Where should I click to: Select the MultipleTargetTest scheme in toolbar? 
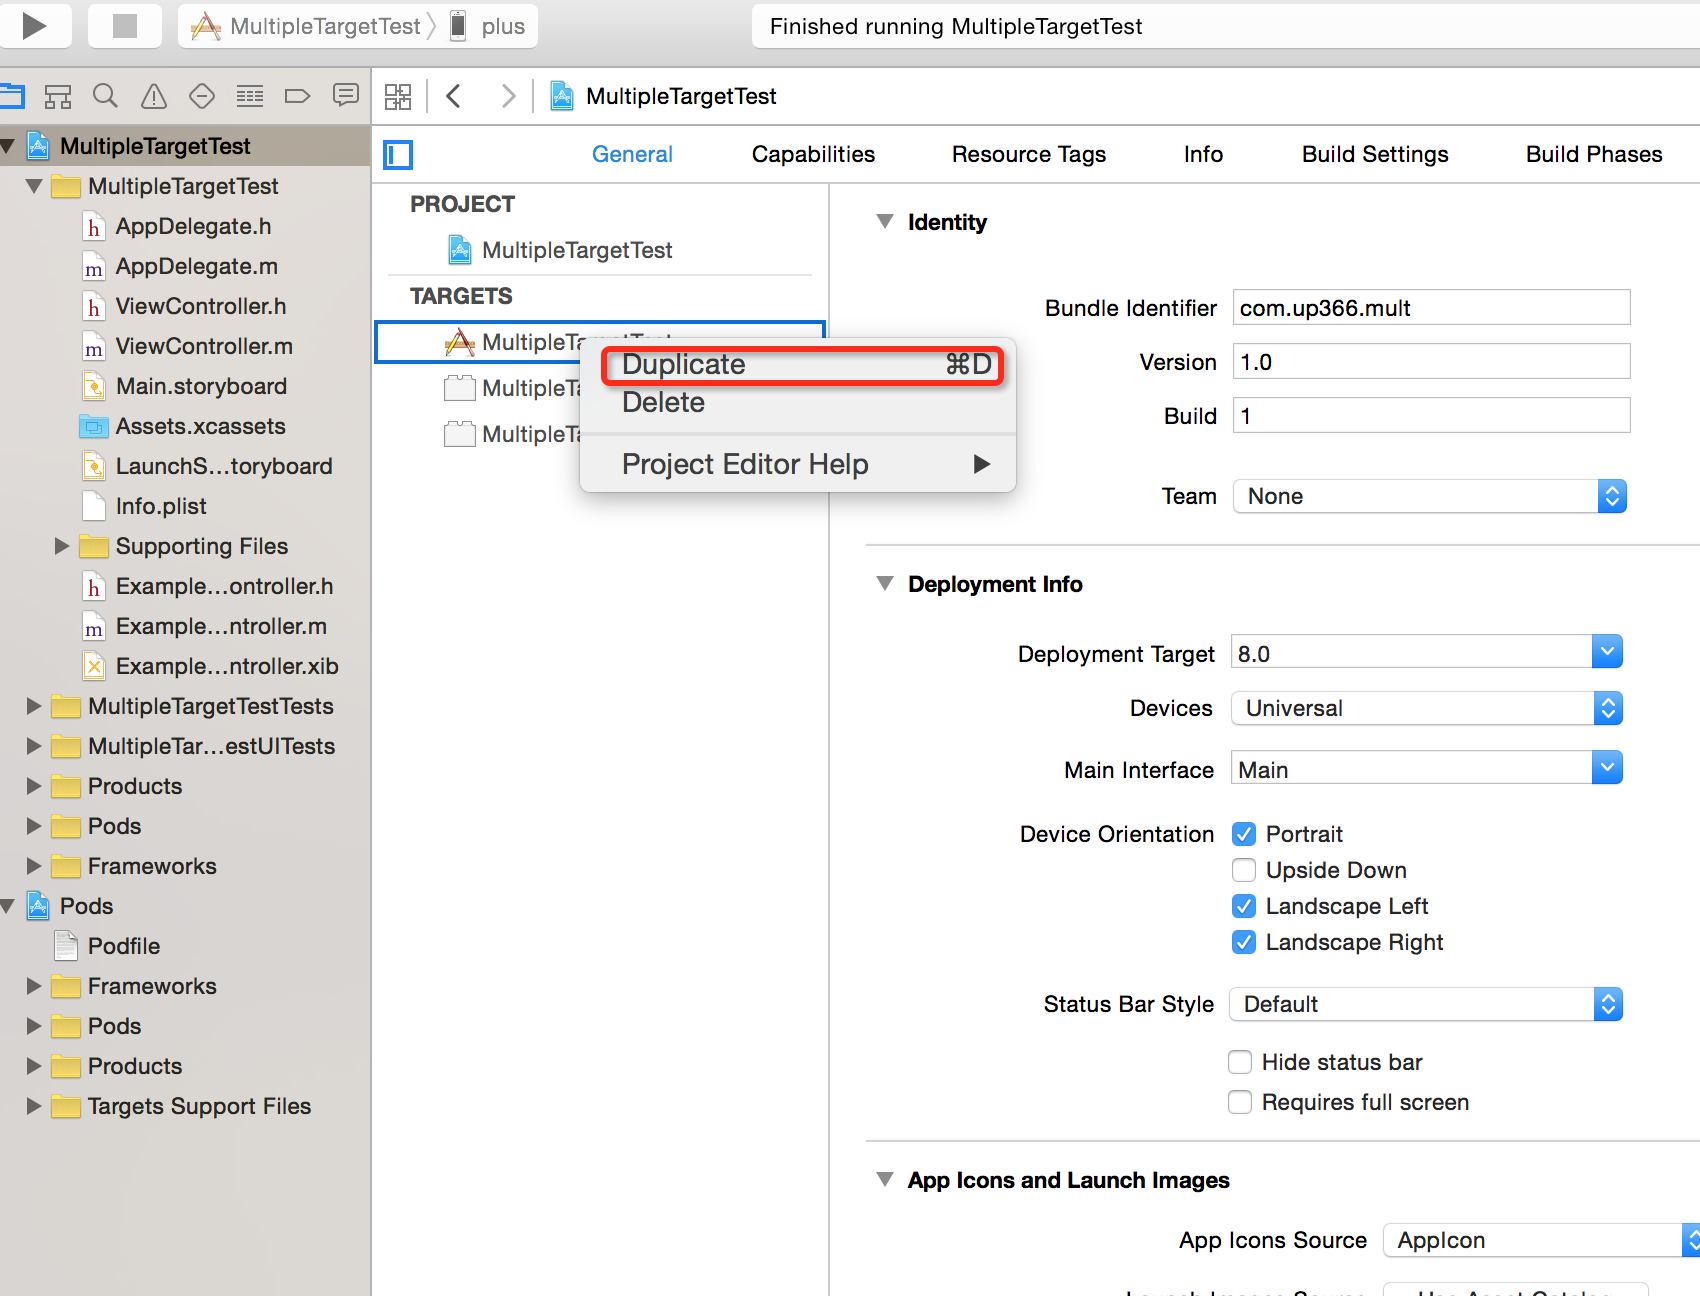point(308,26)
